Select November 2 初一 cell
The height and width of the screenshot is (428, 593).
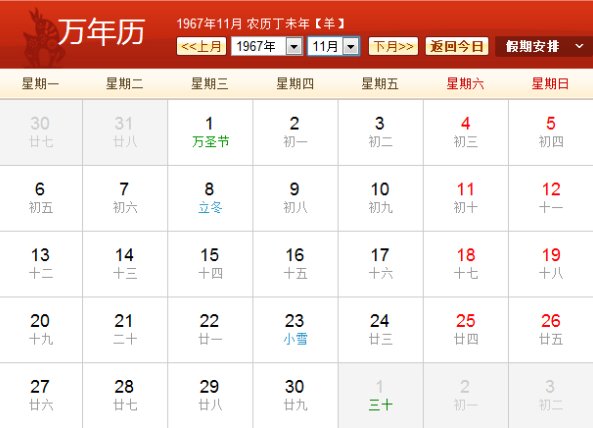(x=295, y=132)
